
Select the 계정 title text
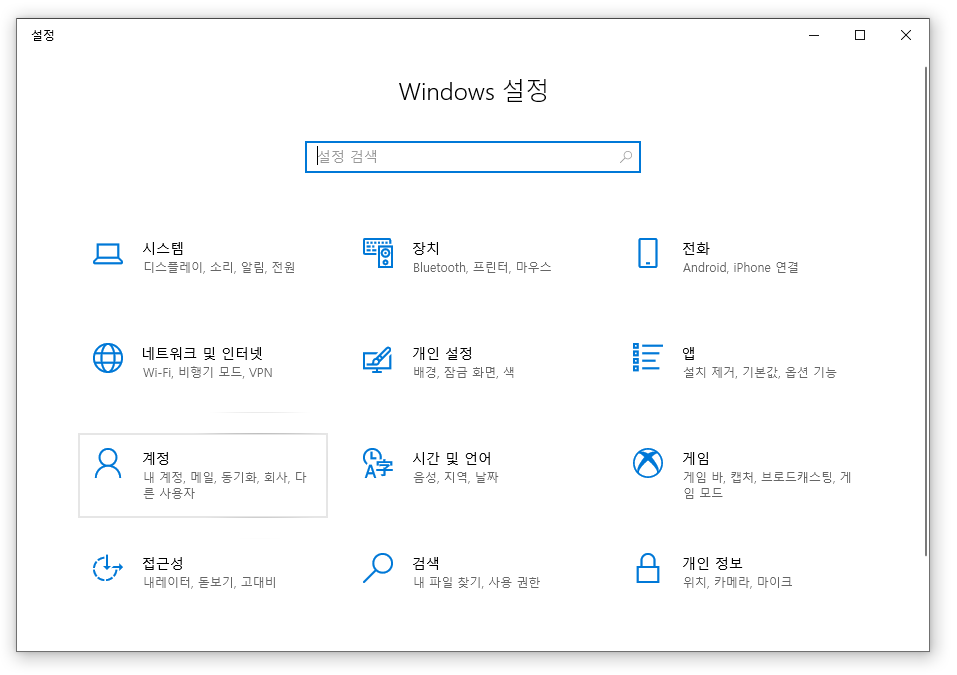pyautogui.click(x=156, y=458)
